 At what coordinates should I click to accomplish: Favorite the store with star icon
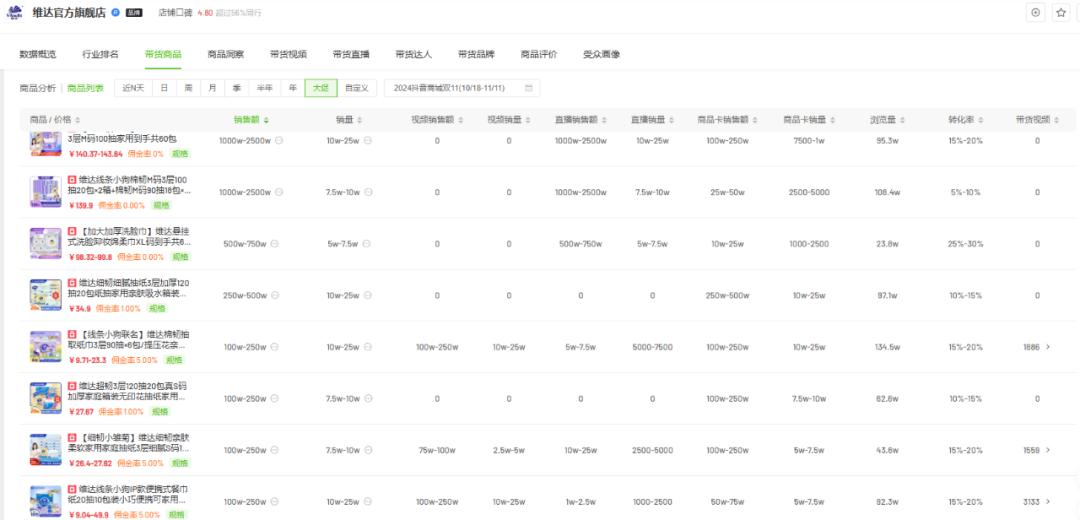(1061, 12)
